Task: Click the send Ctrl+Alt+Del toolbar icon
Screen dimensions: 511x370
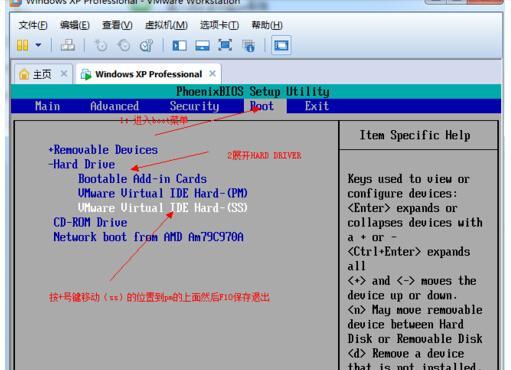Action: [68, 45]
